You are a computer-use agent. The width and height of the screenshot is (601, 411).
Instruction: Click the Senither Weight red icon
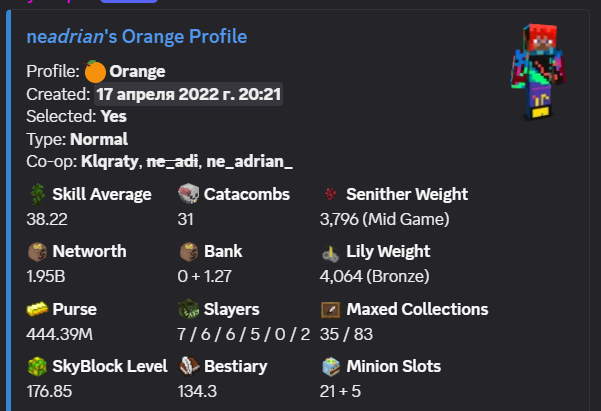[330, 194]
